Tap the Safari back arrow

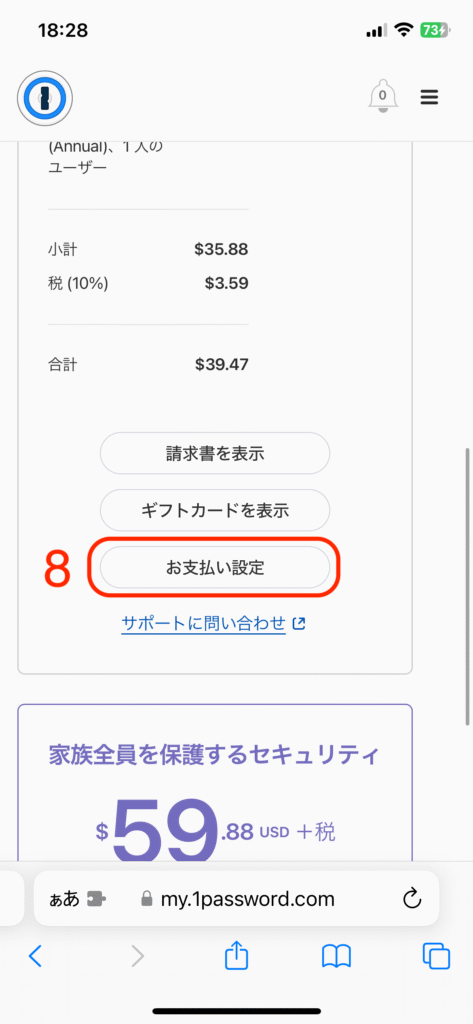(35, 956)
